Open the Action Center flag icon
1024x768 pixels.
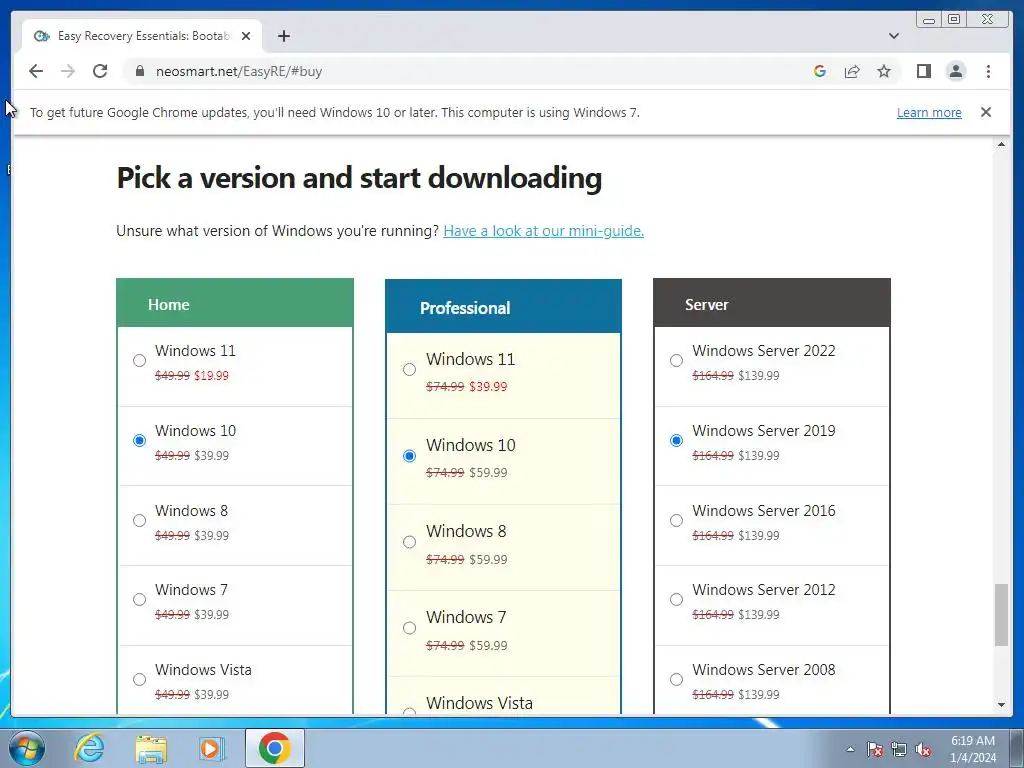tap(874, 750)
